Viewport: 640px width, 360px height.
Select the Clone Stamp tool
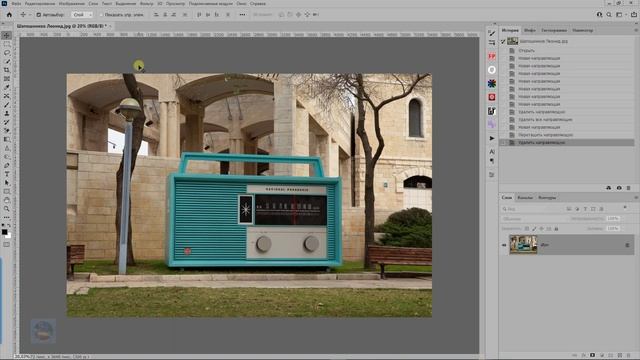pyautogui.click(x=7, y=113)
